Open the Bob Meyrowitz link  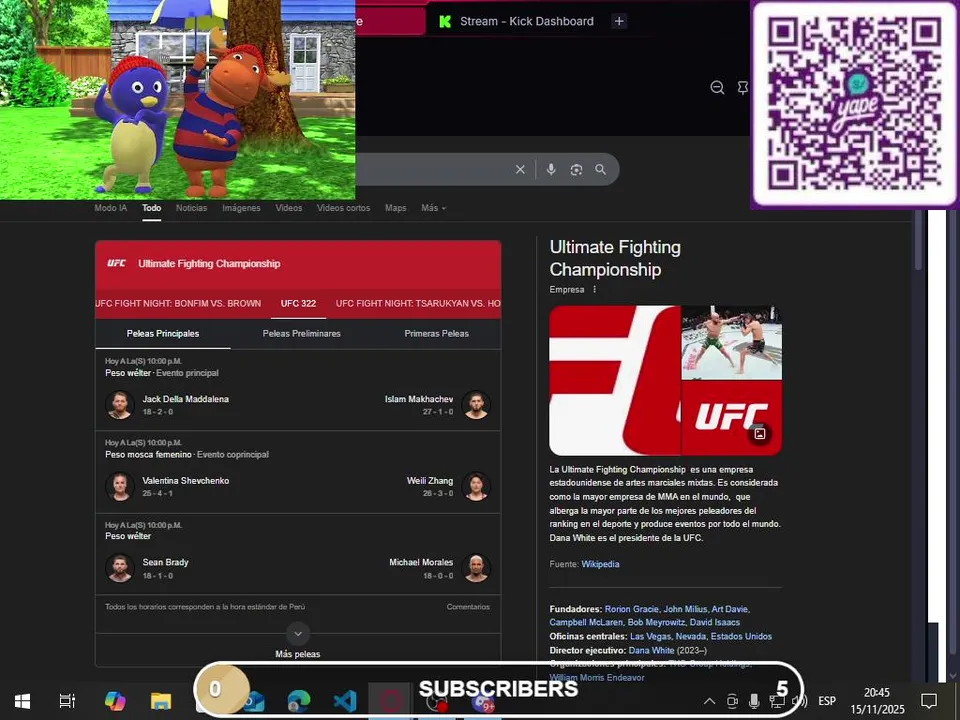coord(656,623)
